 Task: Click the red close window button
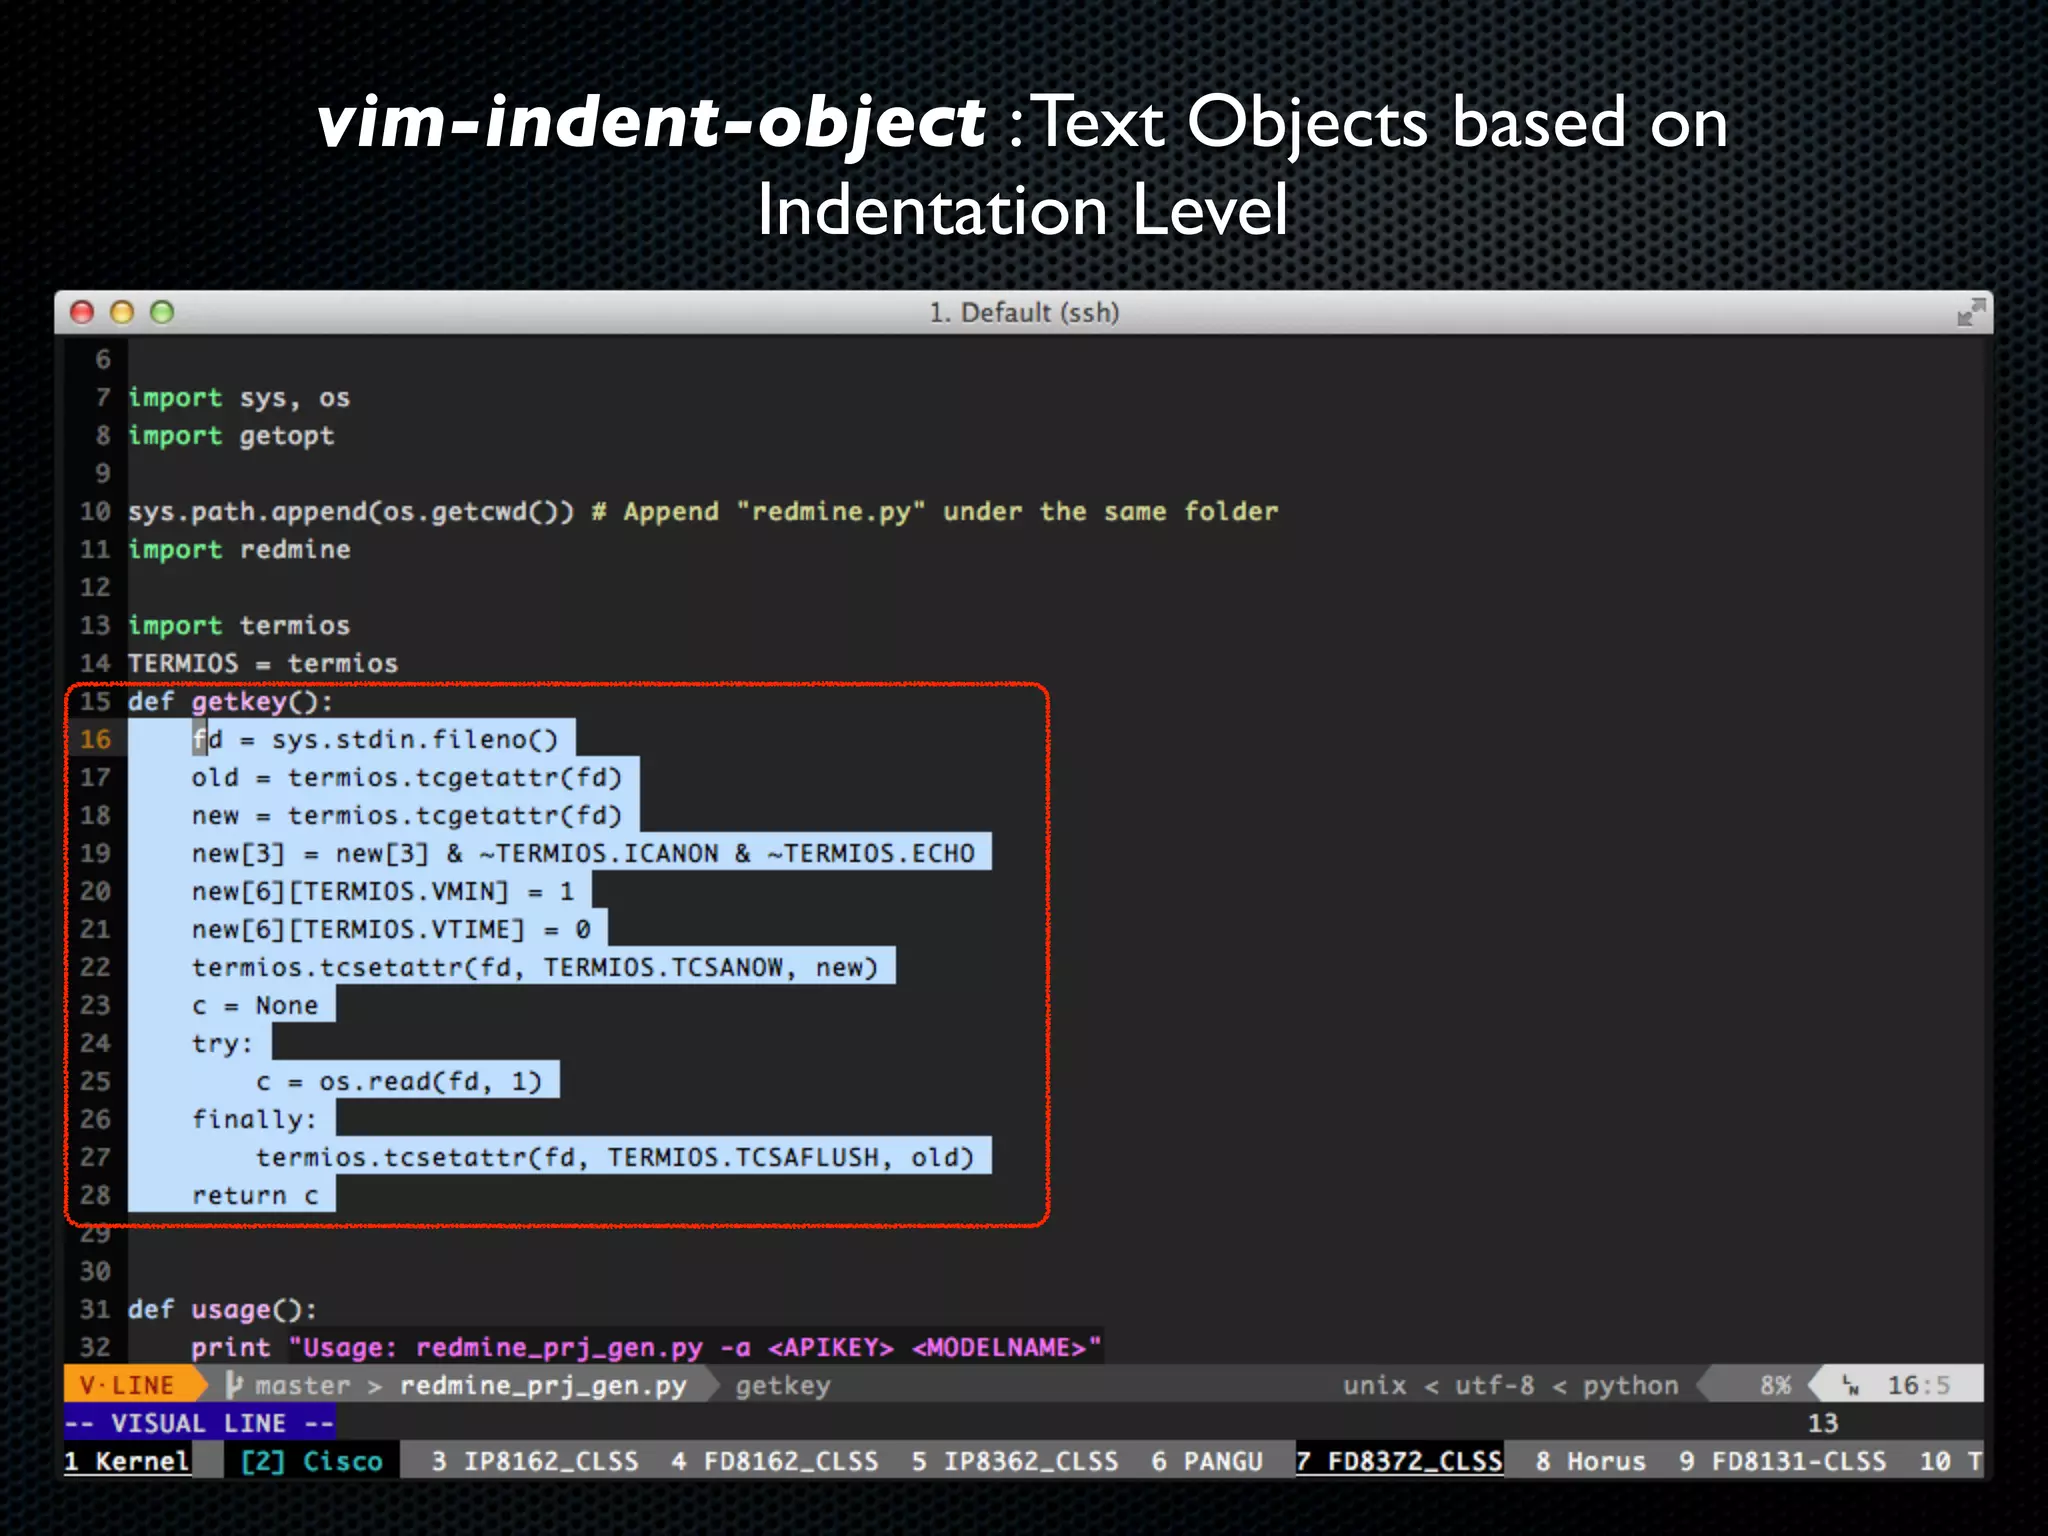point(82,313)
